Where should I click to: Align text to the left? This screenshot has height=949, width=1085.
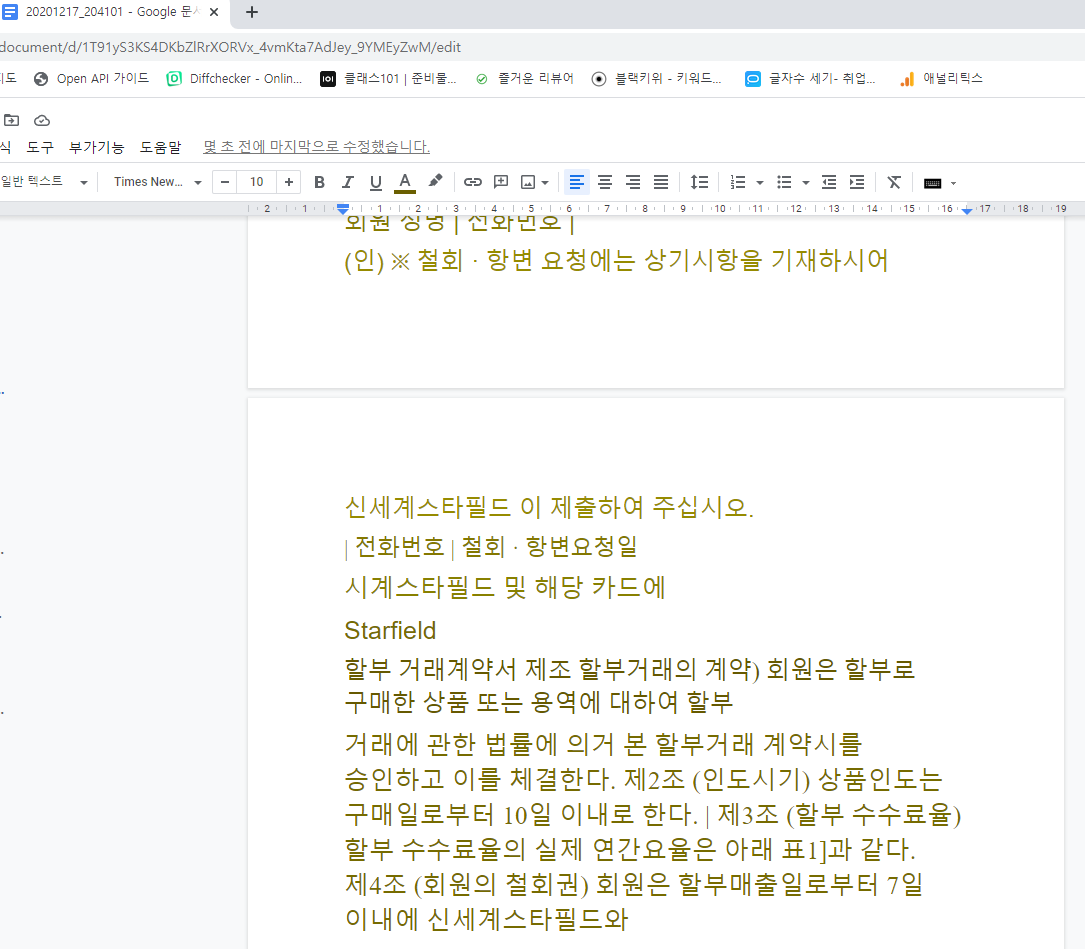576,182
